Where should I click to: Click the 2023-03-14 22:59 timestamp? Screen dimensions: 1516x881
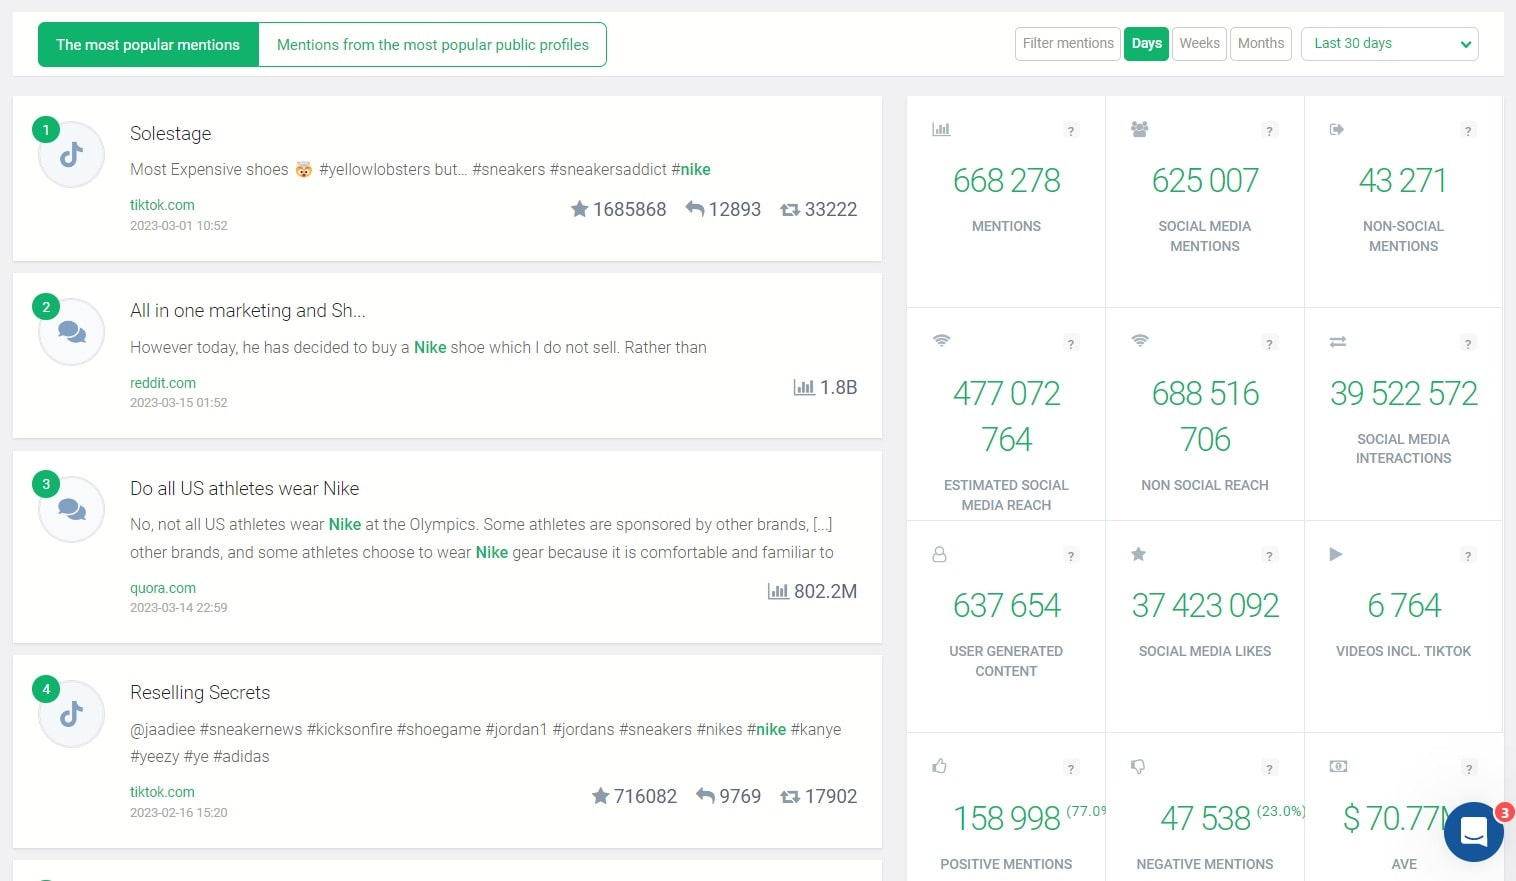179,608
